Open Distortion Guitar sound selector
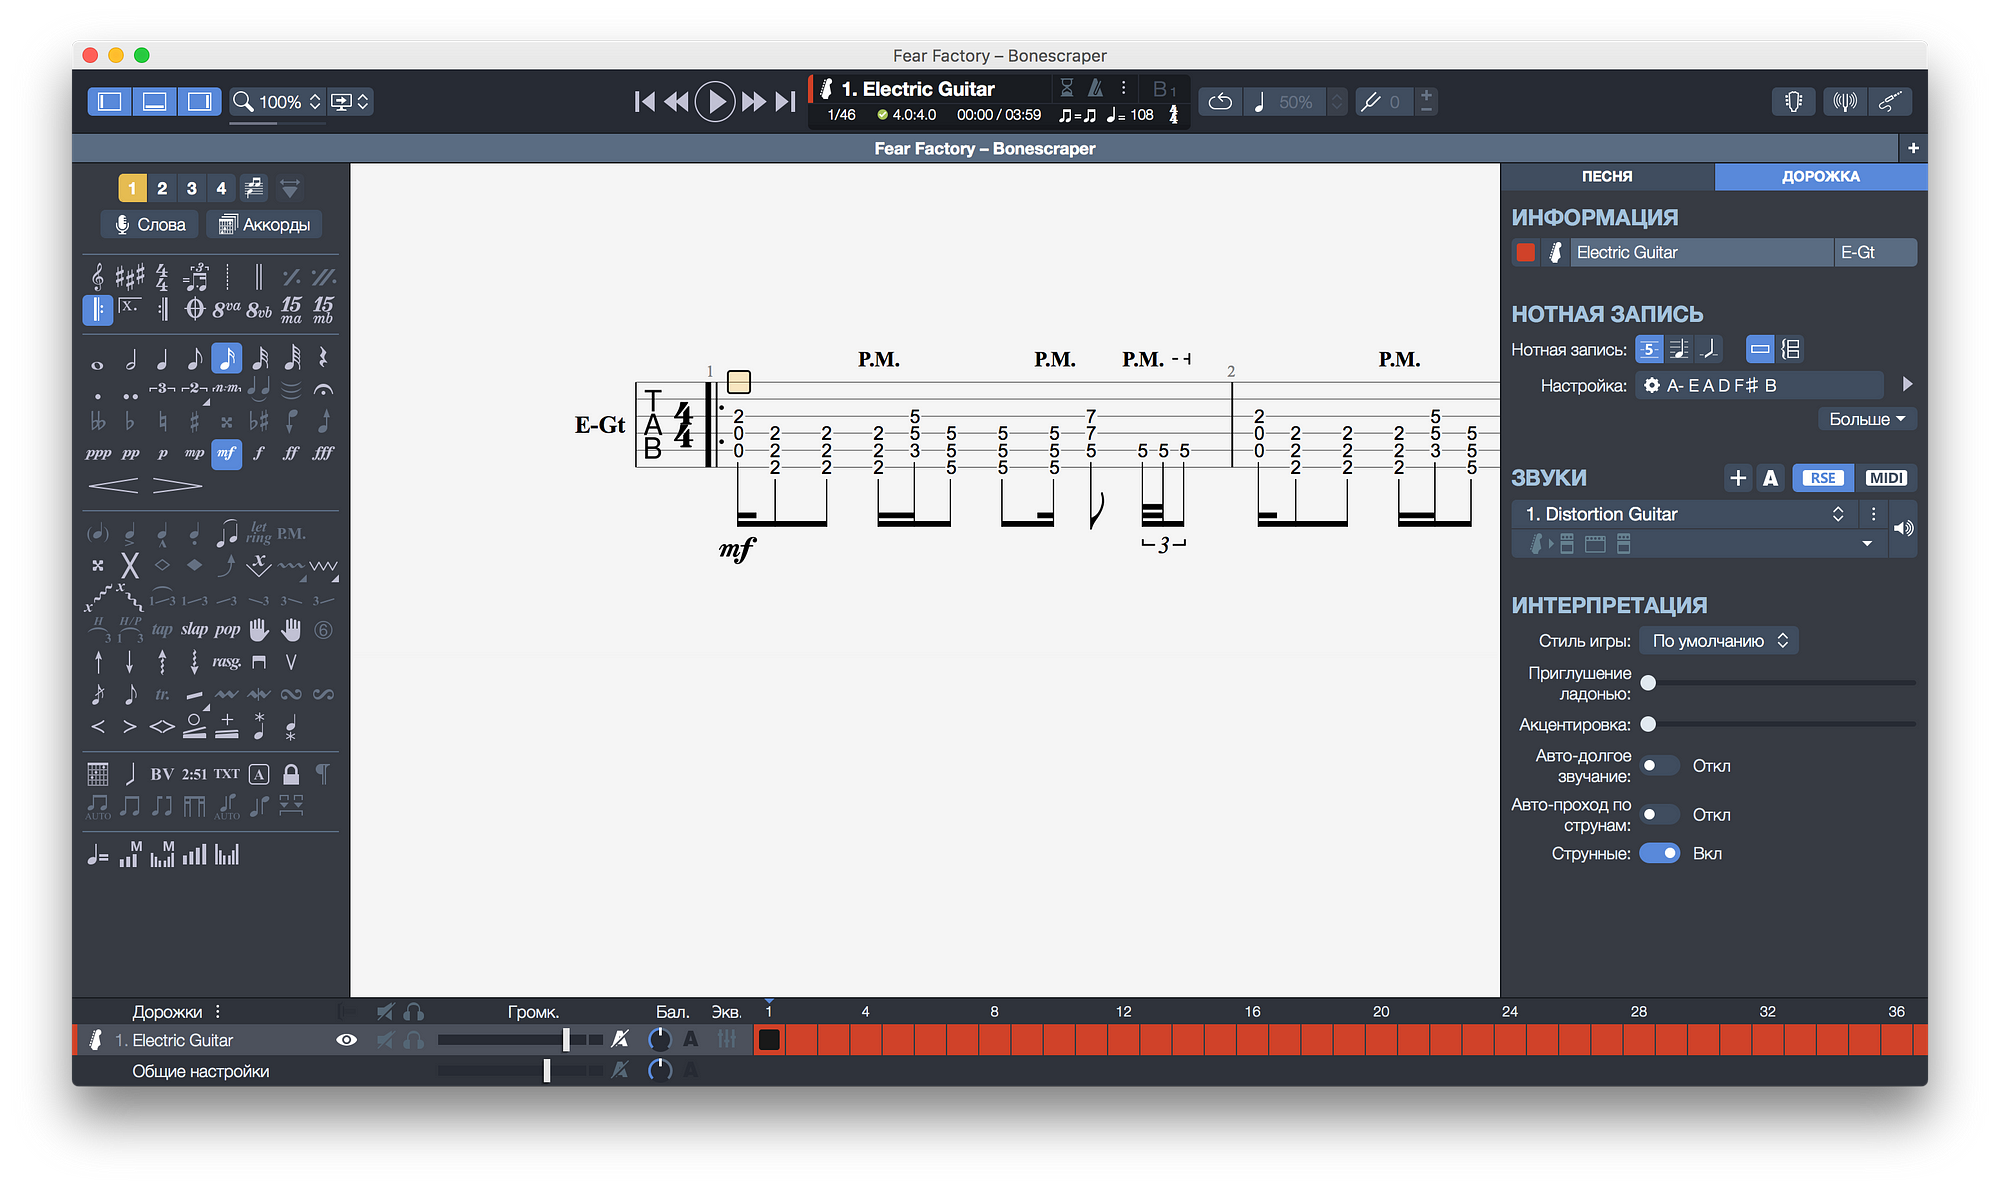 coord(1684,514)
